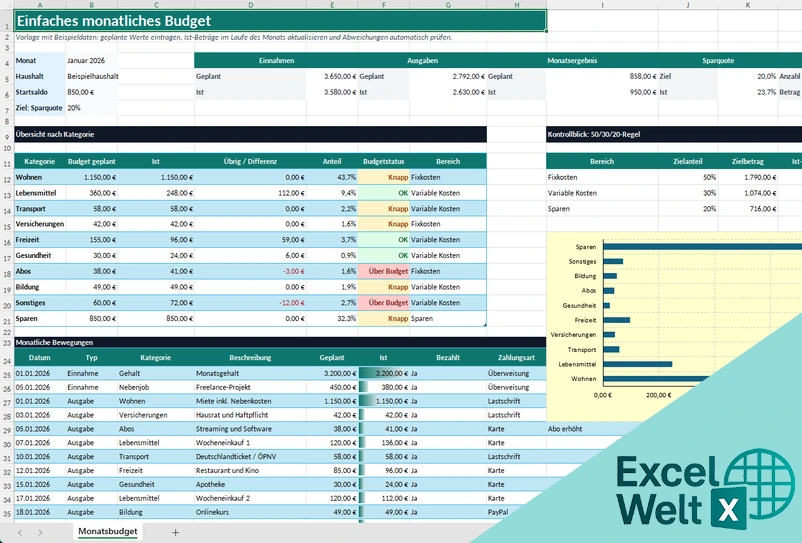Select Lebensmittel difference 112,00 €
This screenshot has width=802, height=543.
point(251,193)
